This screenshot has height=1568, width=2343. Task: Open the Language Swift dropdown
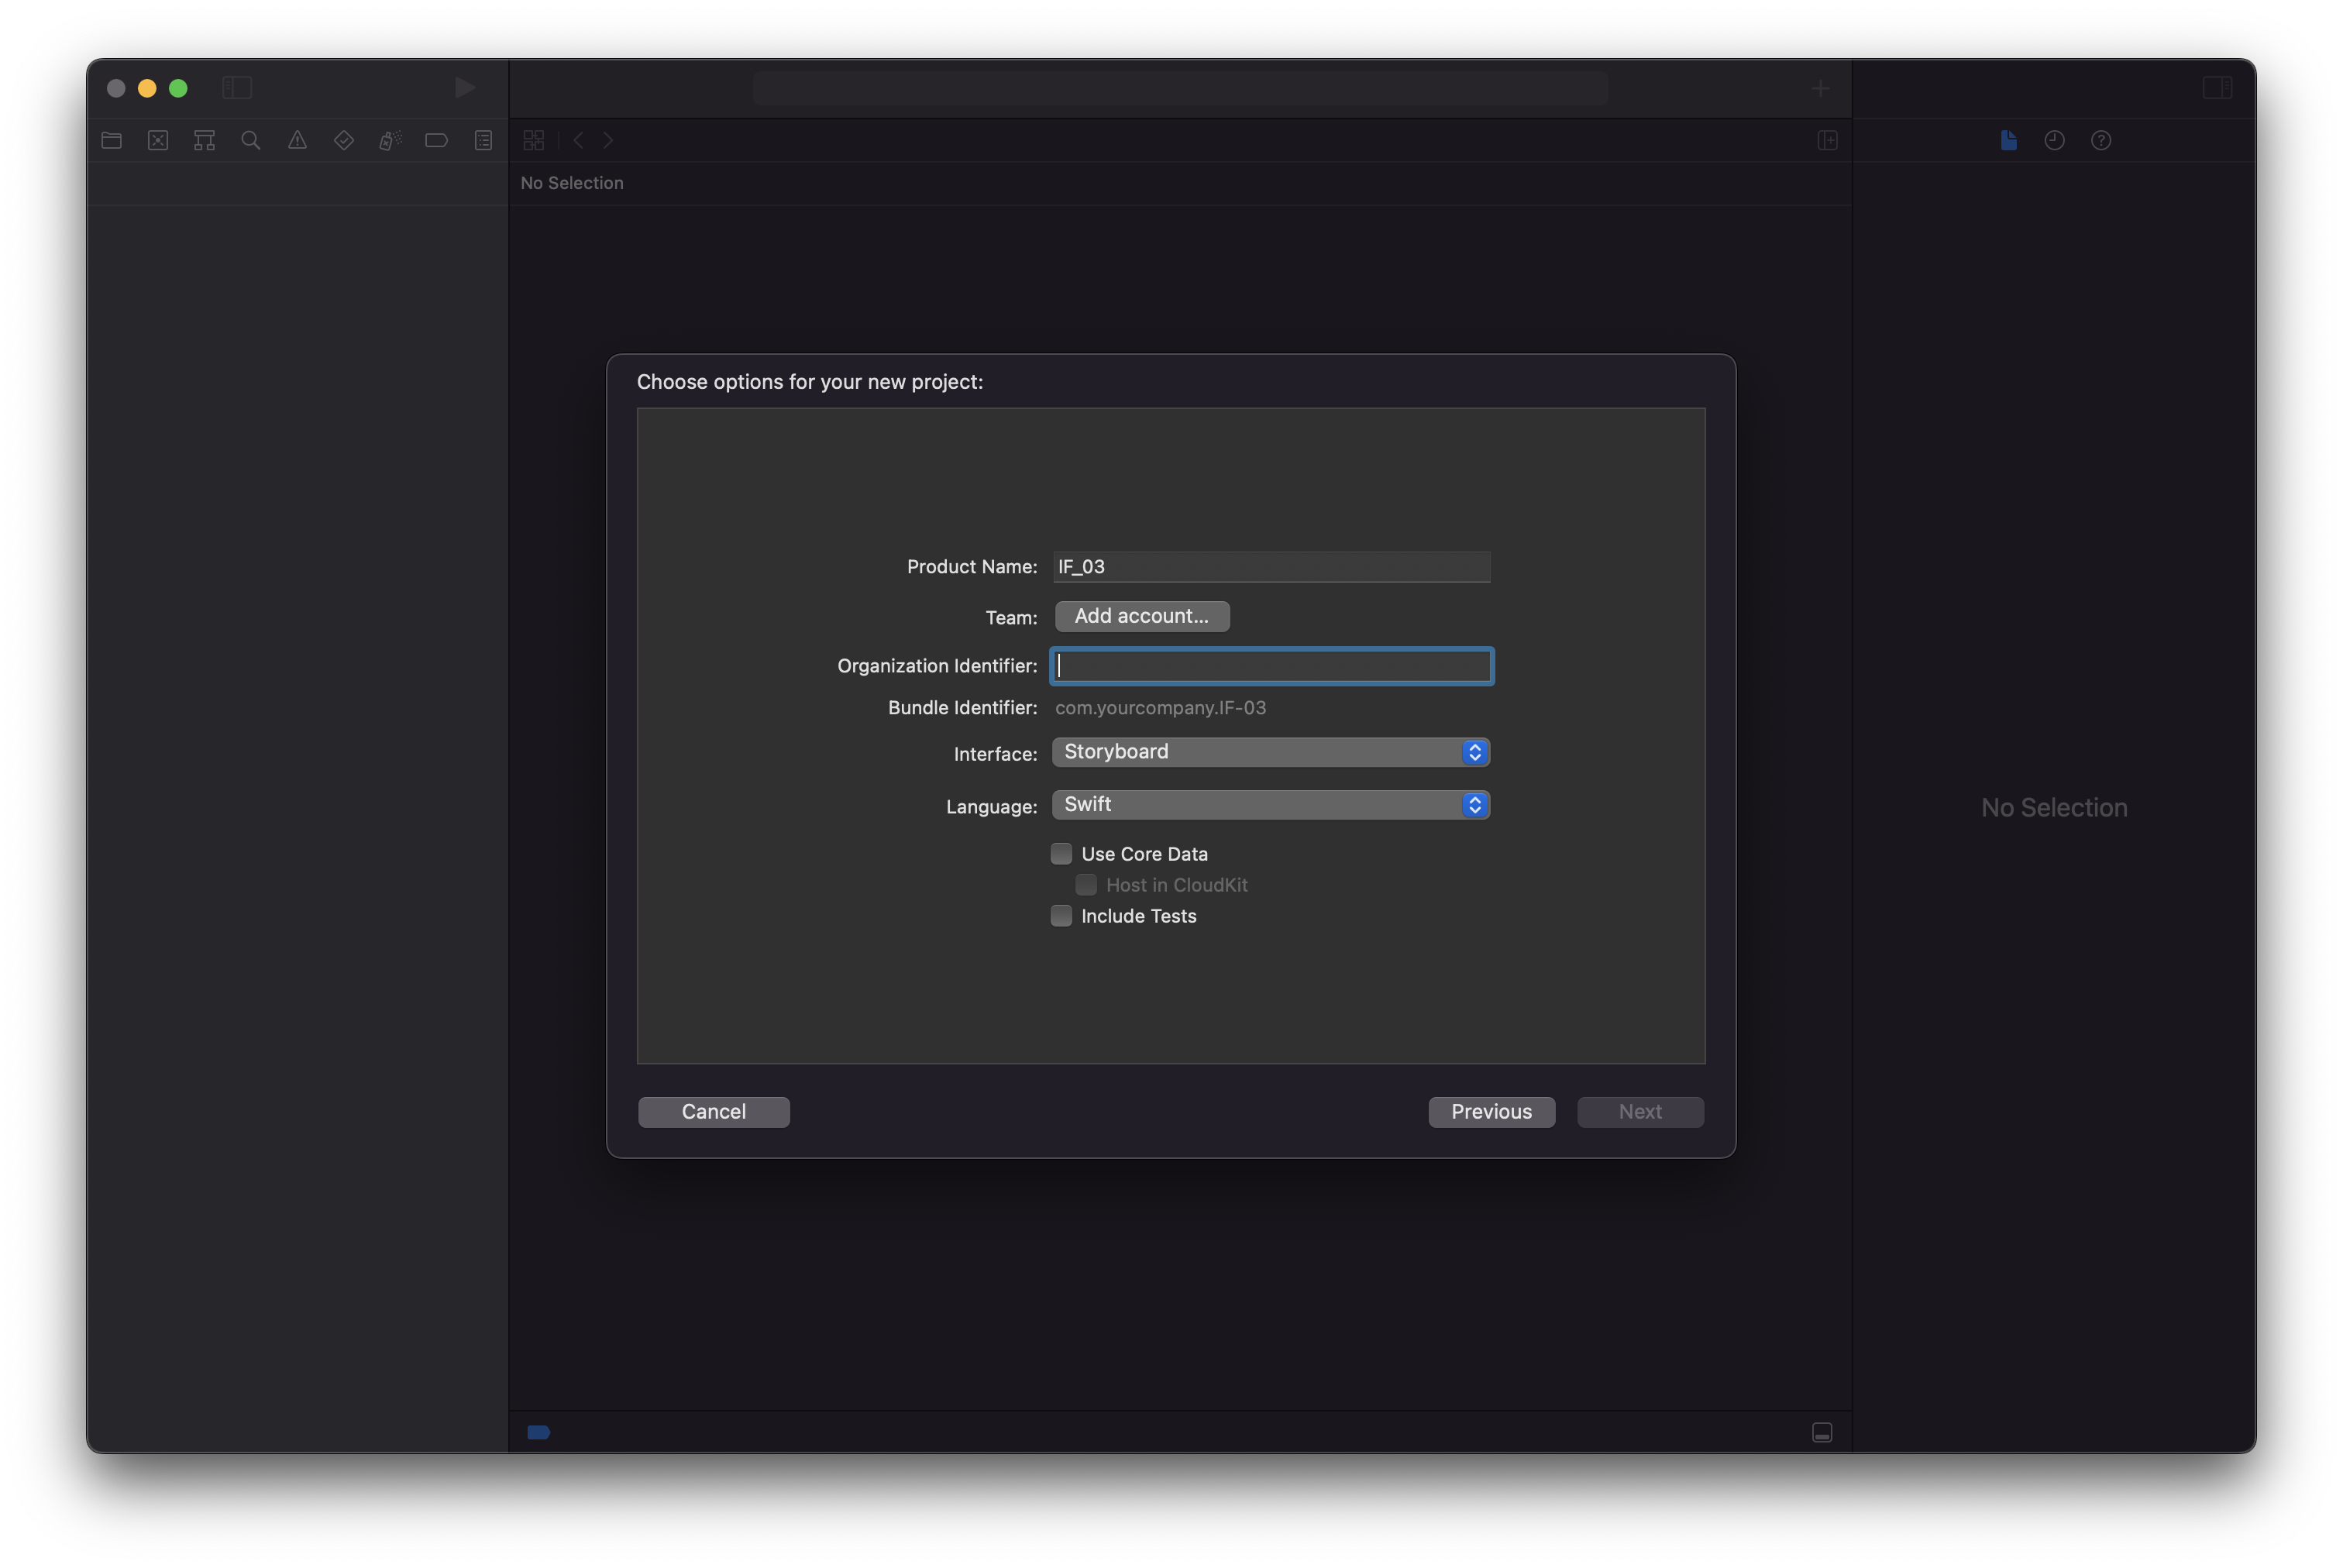click(1271, 804)
